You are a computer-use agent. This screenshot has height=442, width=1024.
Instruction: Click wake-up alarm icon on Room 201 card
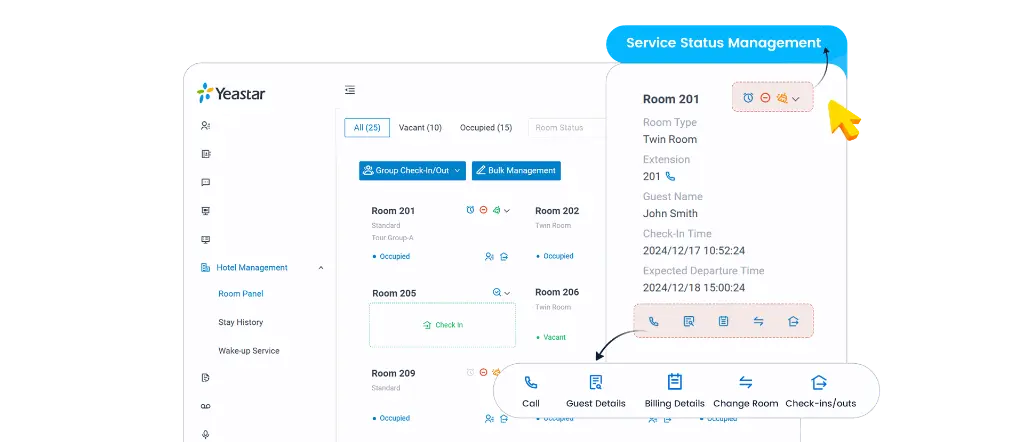pos(470,210)
